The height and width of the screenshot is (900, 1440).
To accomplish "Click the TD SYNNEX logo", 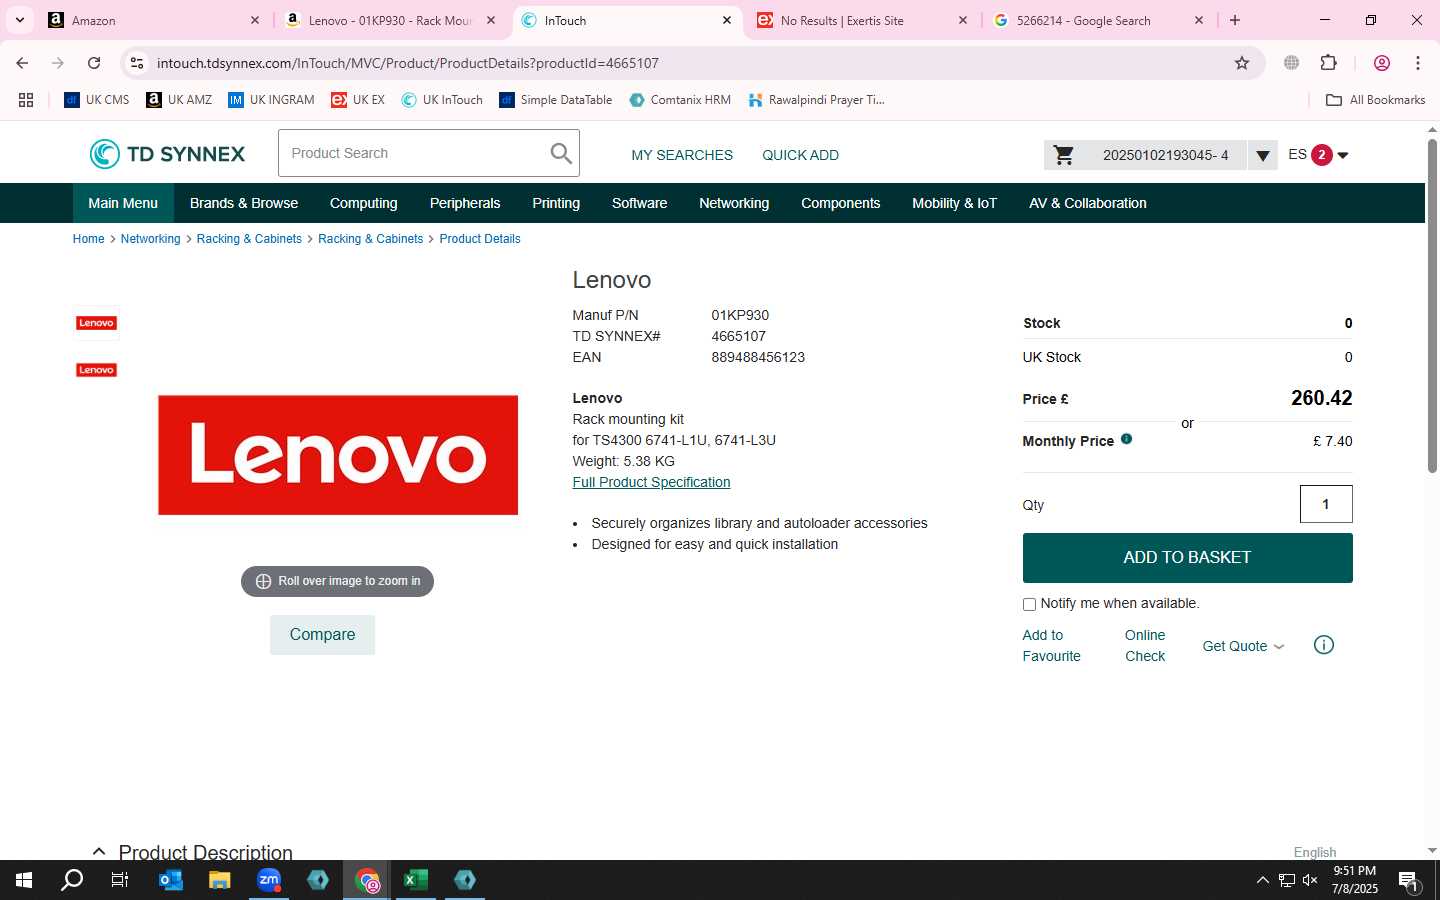I will 167,154.
